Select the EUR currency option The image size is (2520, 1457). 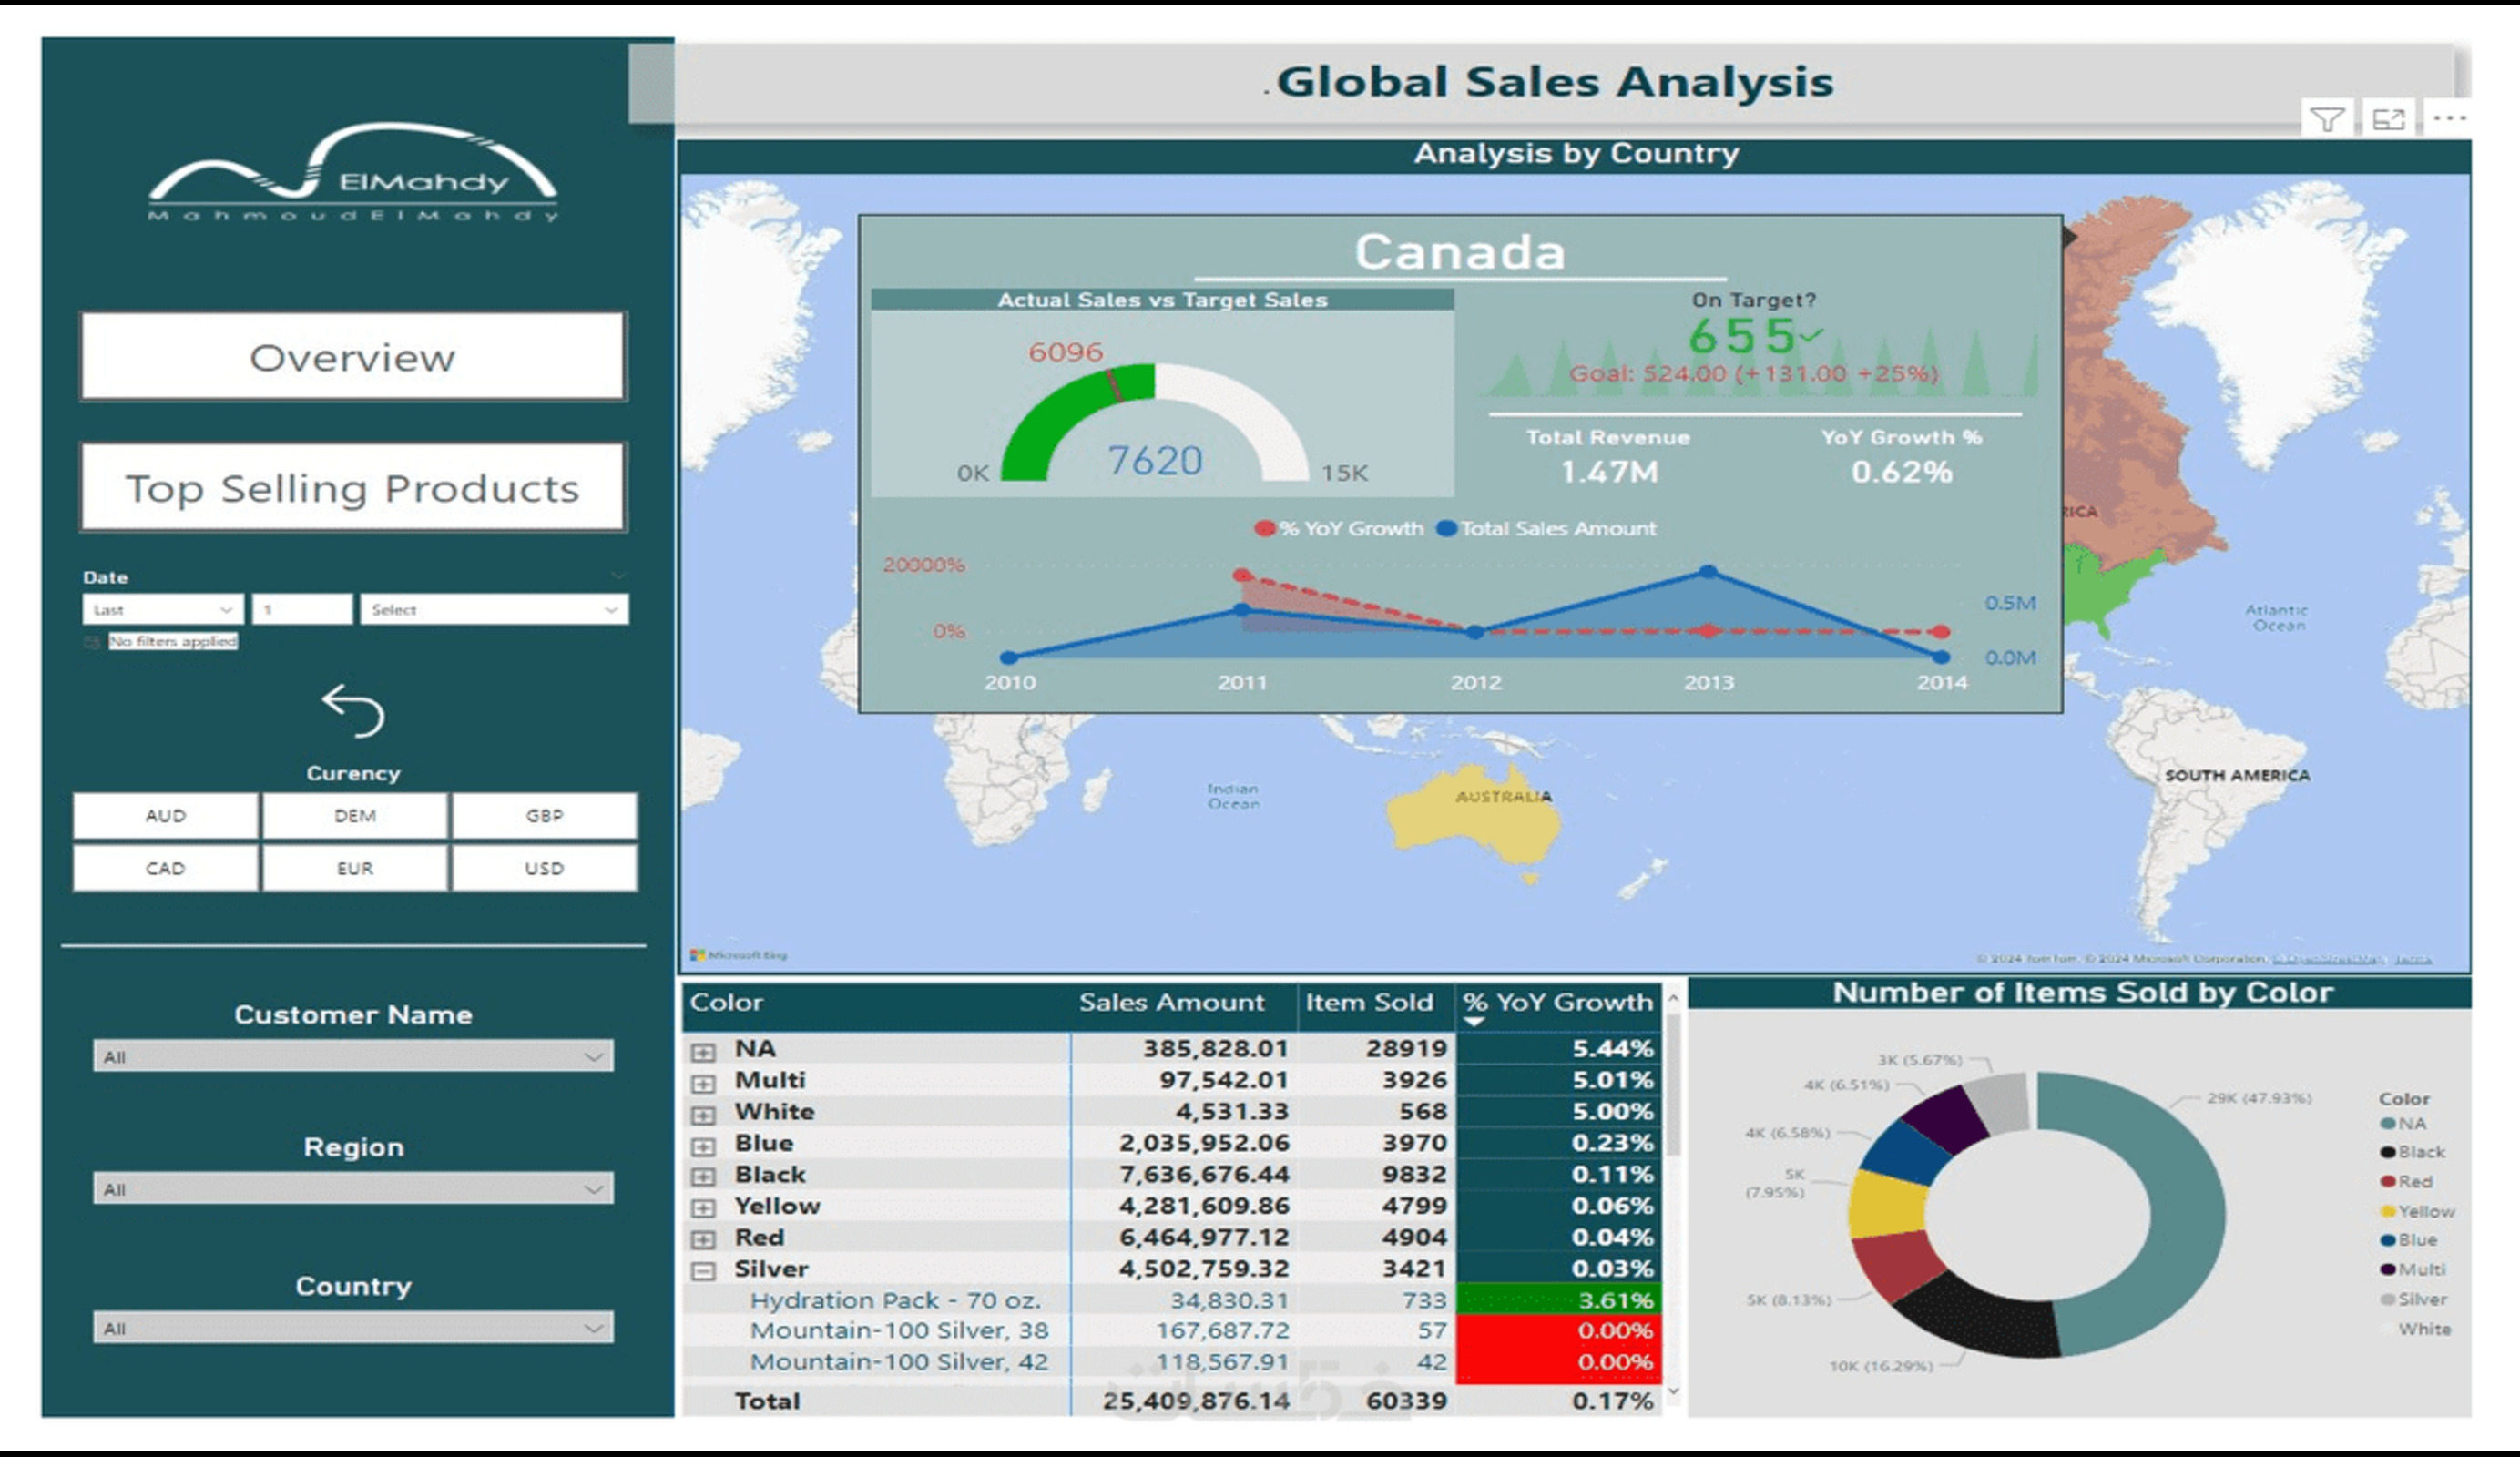(353, 867)
